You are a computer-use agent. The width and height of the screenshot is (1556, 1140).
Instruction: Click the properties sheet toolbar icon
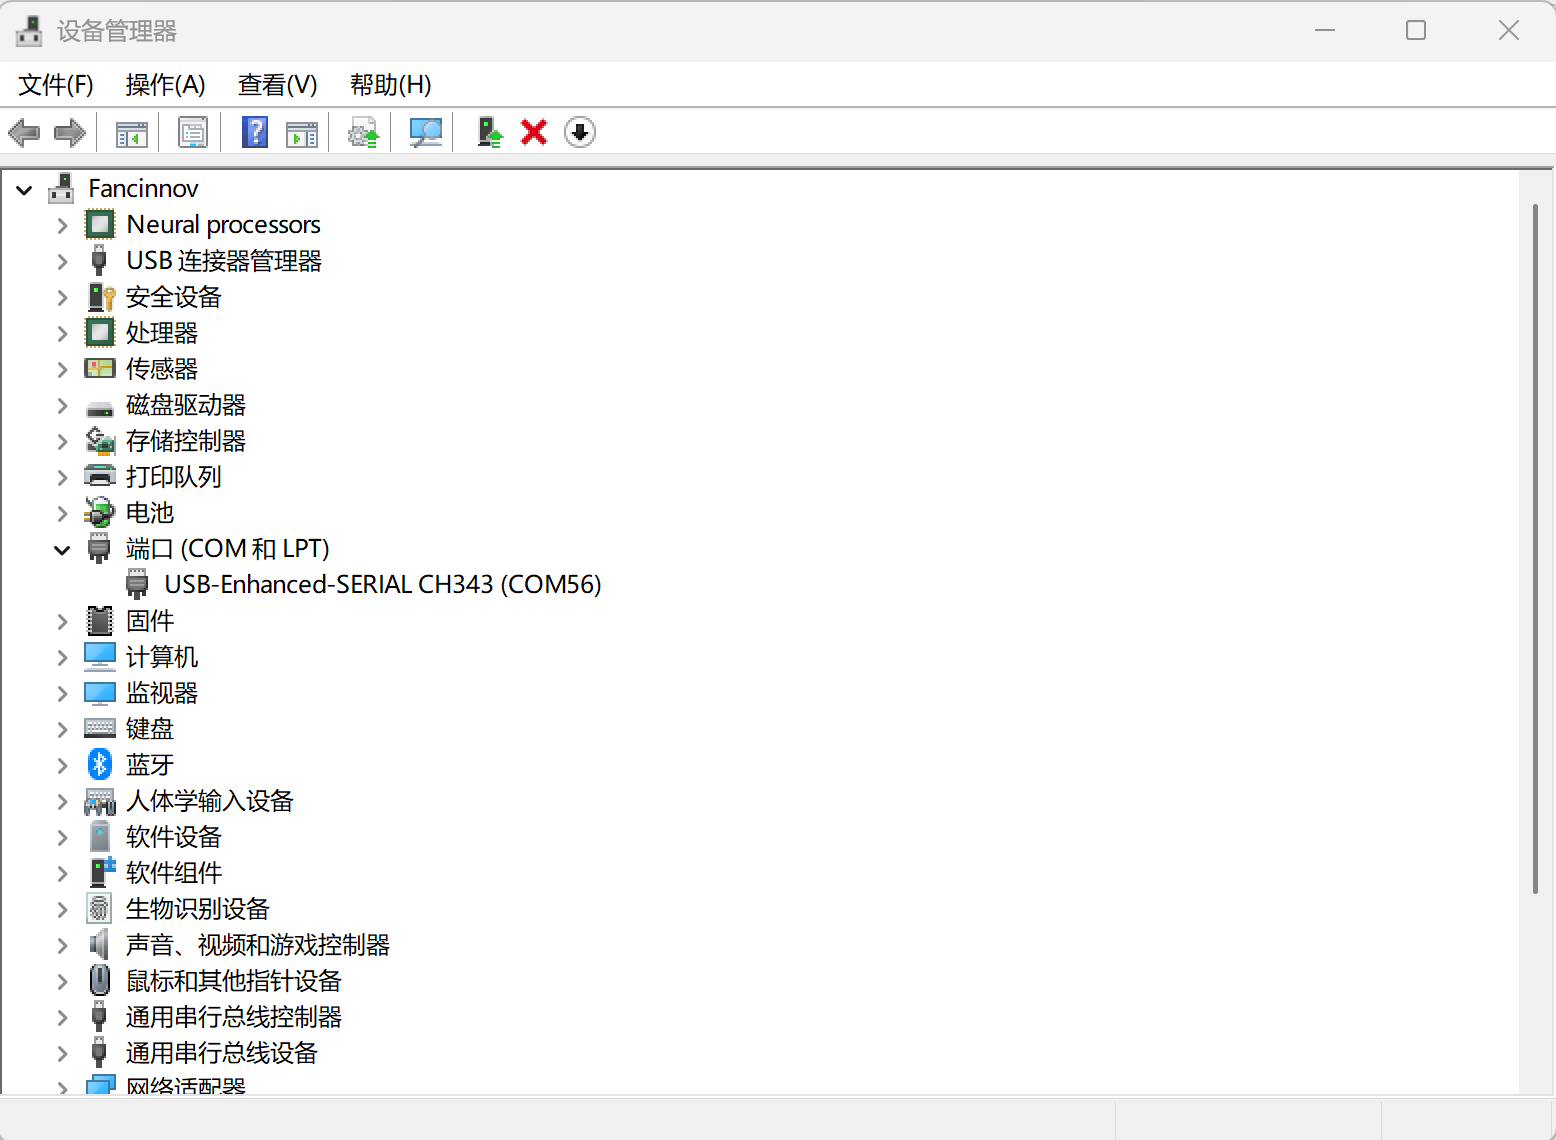pos(192,132)
